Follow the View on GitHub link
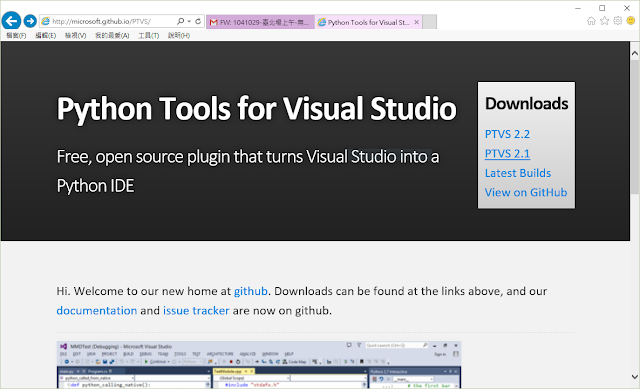This screenshot has width=640, height=389. (x=526, y=193)
